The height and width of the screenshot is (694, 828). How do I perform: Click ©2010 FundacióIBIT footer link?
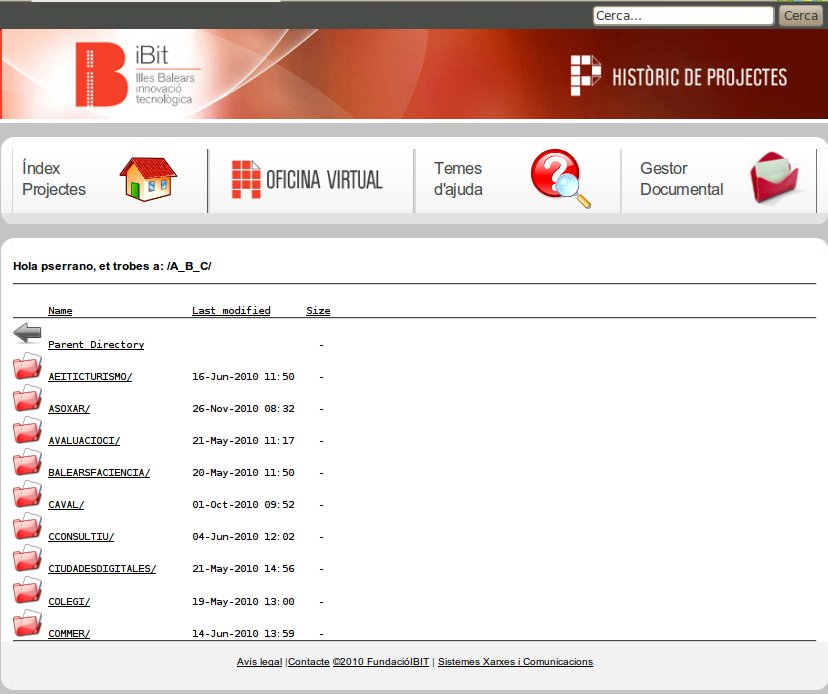point(381,662)
